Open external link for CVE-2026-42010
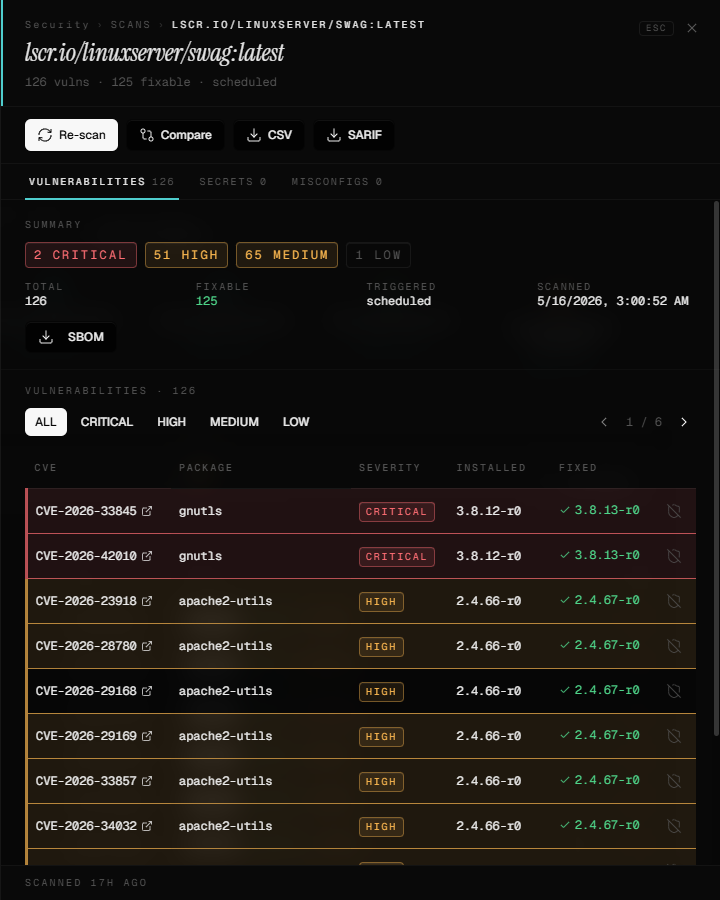Image resolution: width=720 pixels, height=900 pixels. point(147,556)
